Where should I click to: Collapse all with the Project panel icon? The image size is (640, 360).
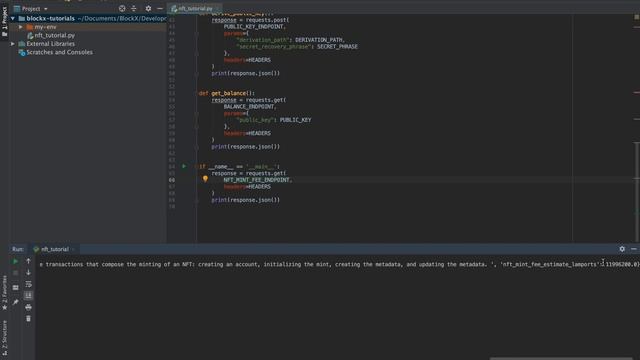tap(133, 9)
